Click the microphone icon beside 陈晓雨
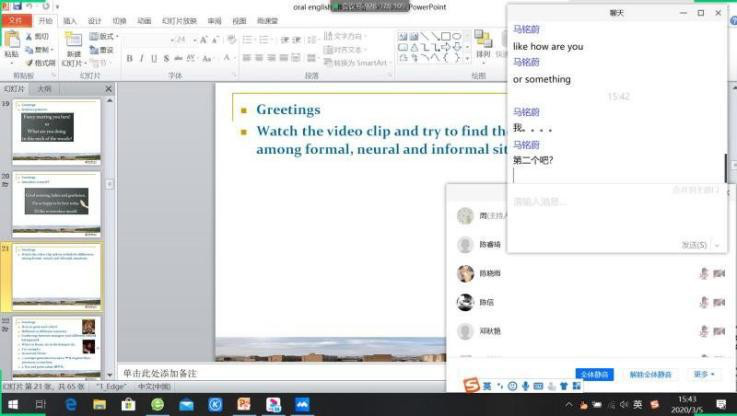737x416 pixels. click(x=703, y=274)
